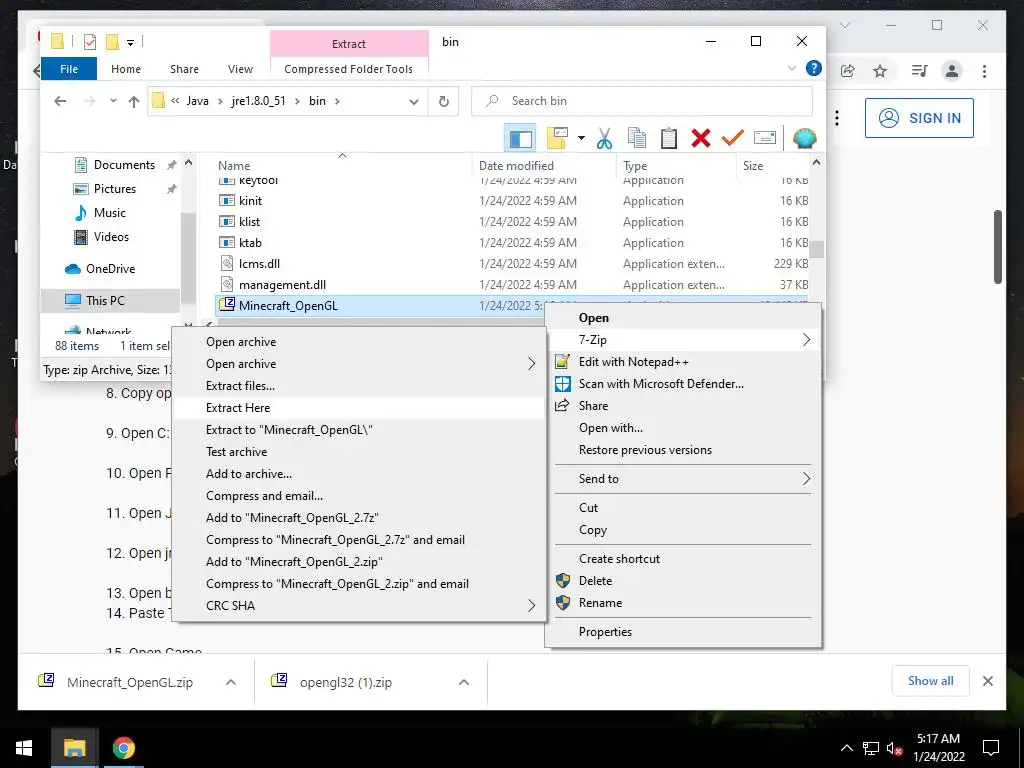Expand the 7-Zip submenu arrow

807,340
